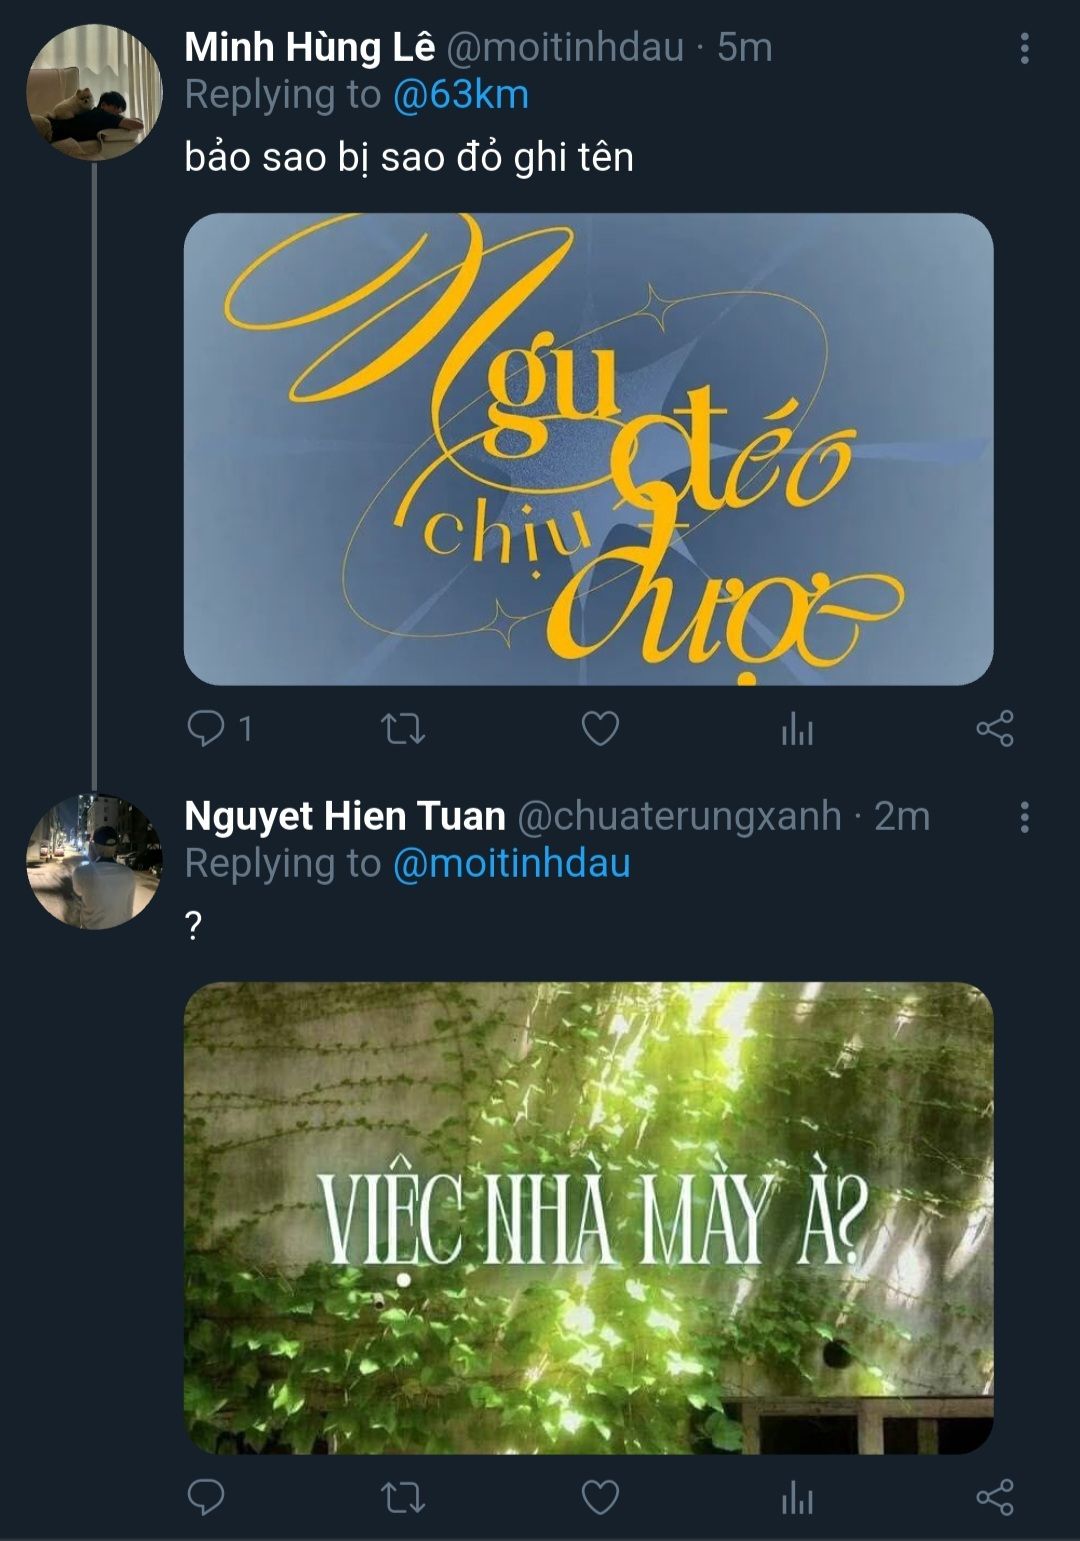The height and width of the screenshot is (1541, 1080).
Task: Reply to Minh Hùng Lê's tweet
Action: coord(206,728)
